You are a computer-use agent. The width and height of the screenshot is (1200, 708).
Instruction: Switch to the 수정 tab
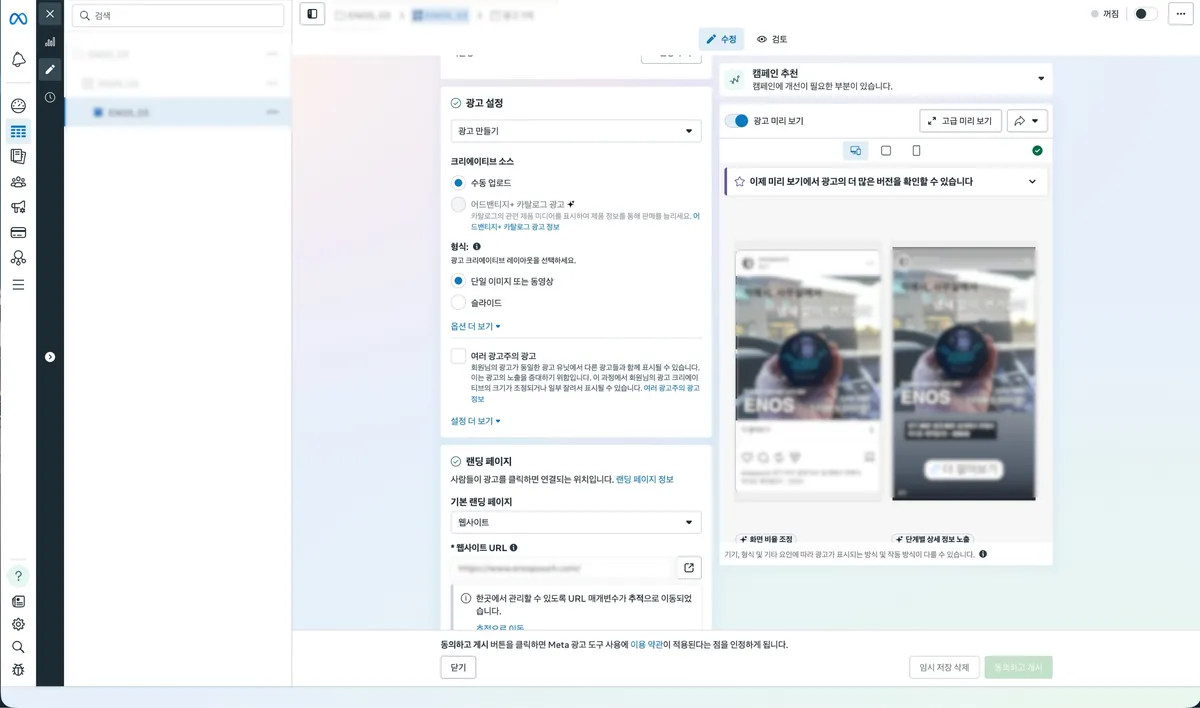[x=721, y=39]
